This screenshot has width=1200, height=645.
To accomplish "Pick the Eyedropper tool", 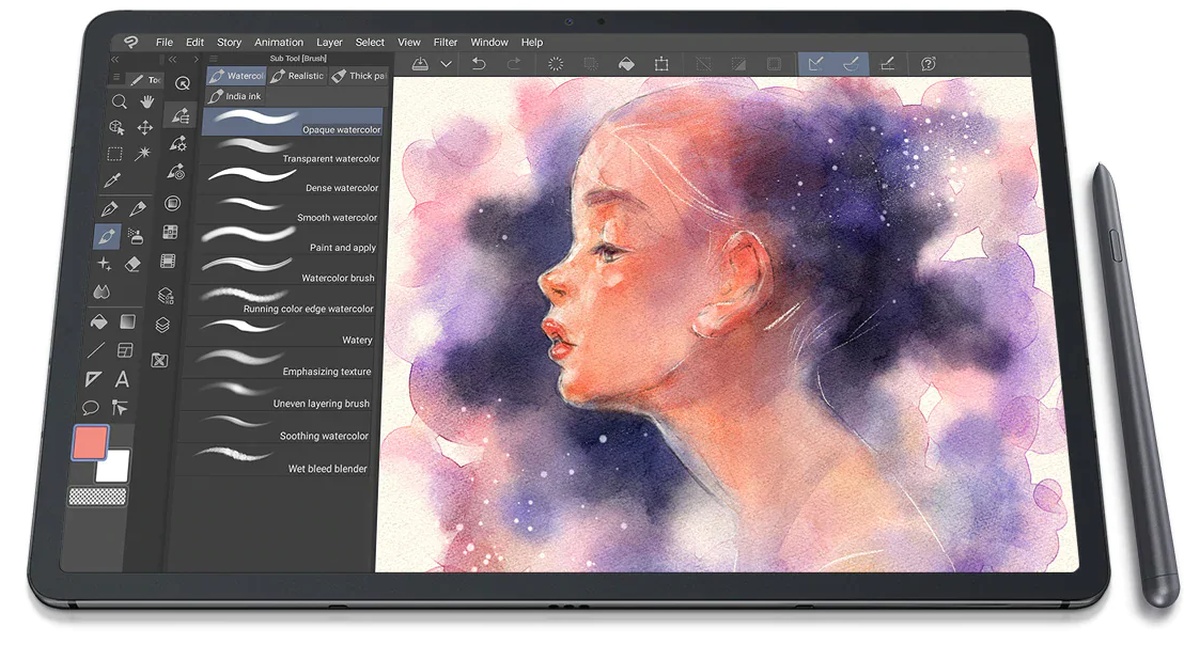I will pyautogui.click(x=111, y=181).
